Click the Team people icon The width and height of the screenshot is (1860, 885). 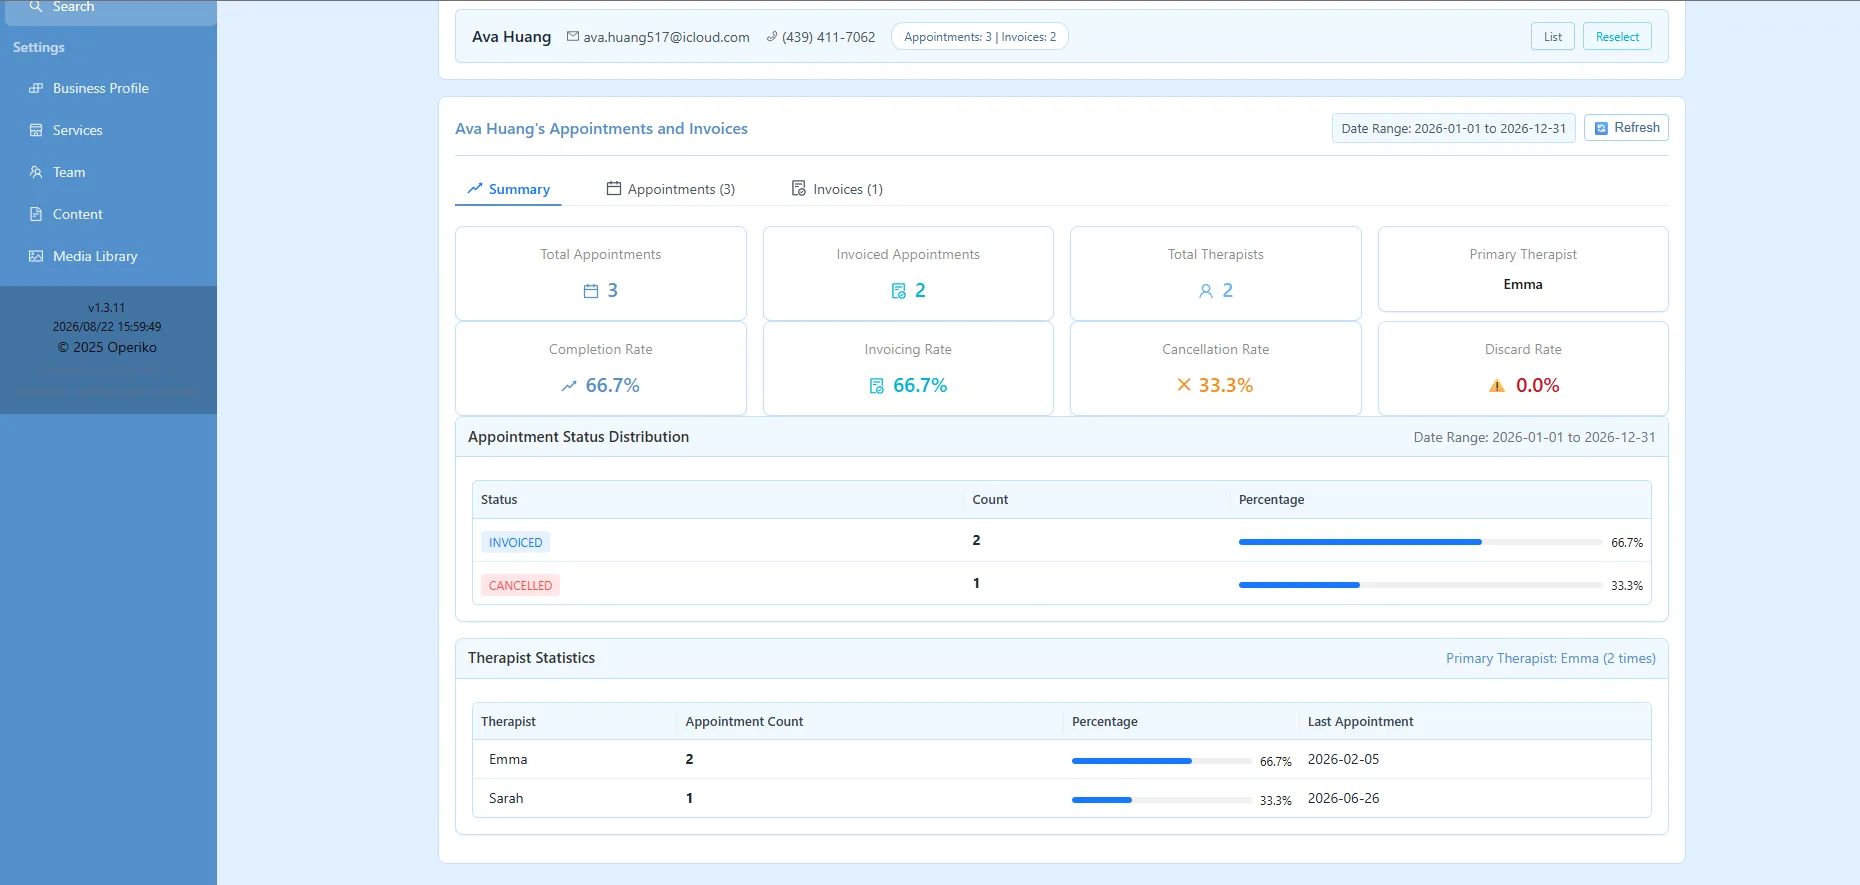(x=36, y=172)
